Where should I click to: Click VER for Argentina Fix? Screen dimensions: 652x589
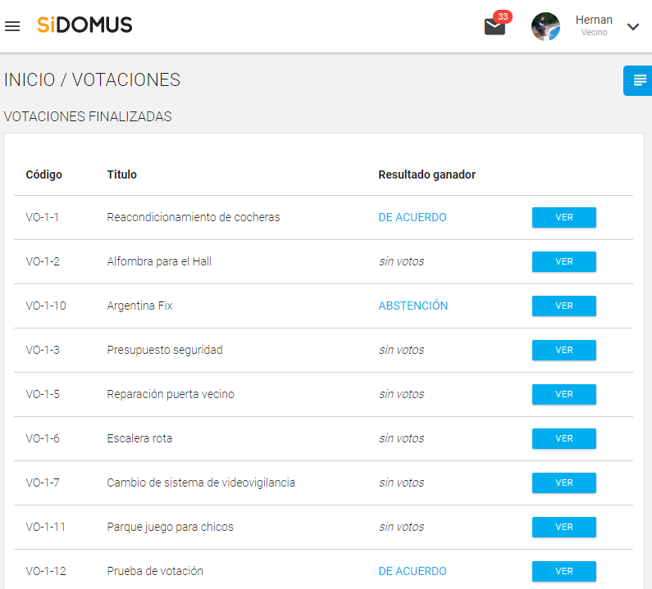click(x=563, y=306)
